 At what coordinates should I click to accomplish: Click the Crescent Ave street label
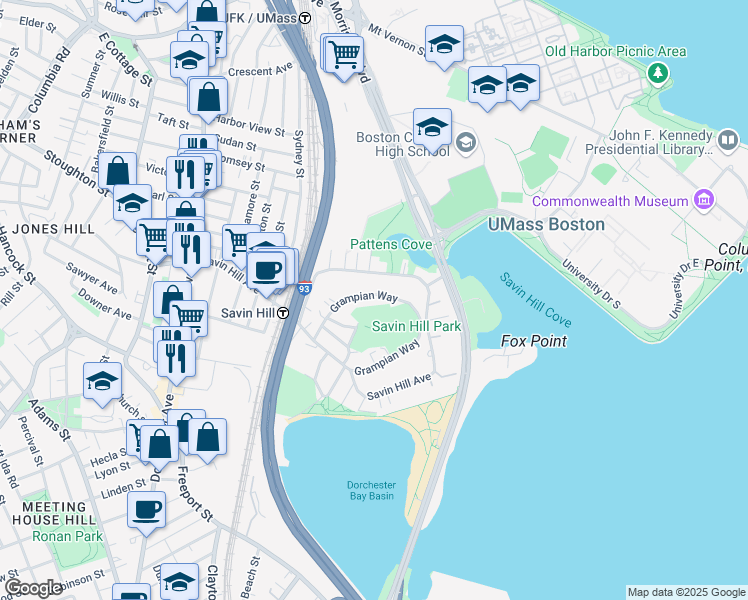[260, 70]
